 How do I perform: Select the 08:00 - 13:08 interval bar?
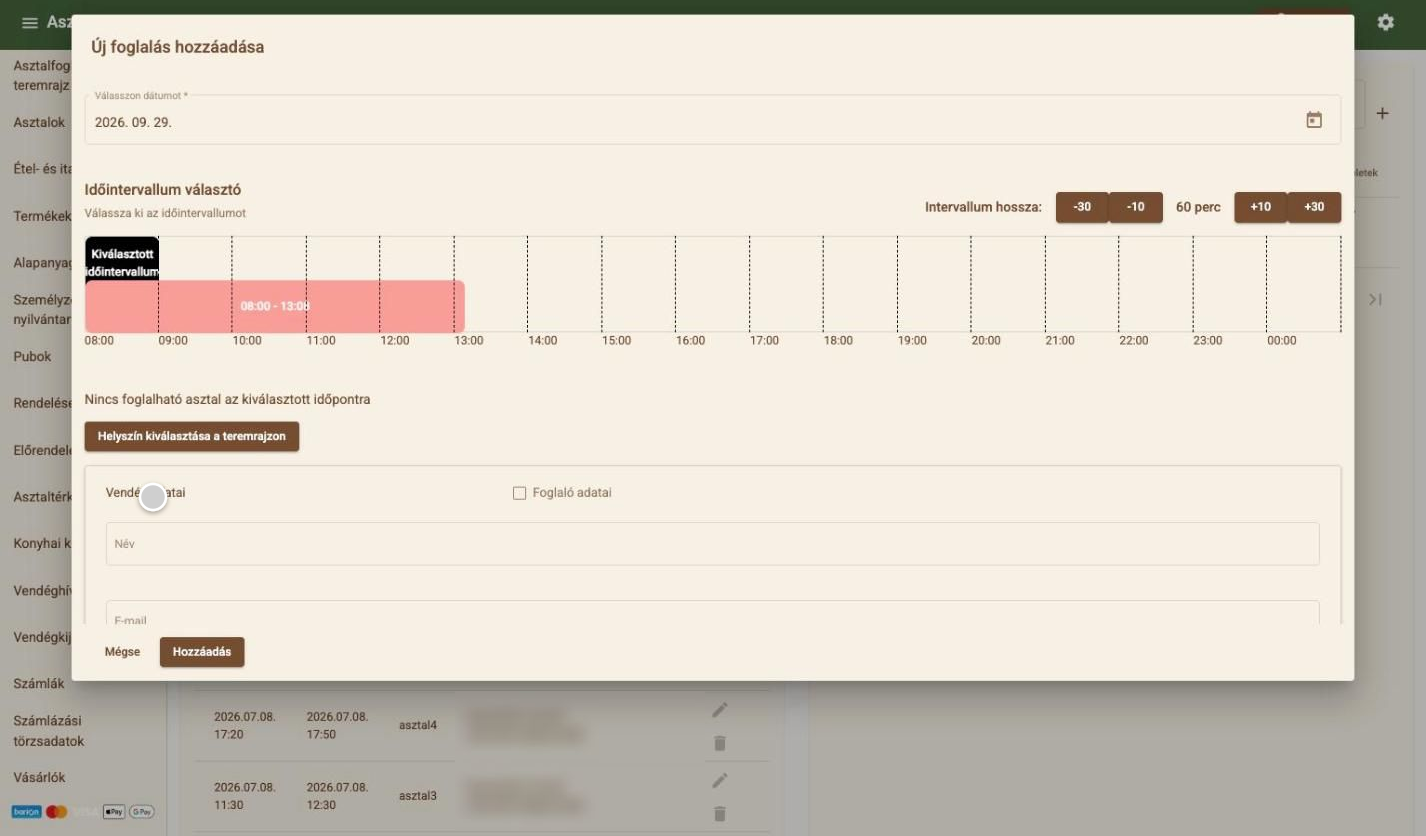(x=275, y=306)
